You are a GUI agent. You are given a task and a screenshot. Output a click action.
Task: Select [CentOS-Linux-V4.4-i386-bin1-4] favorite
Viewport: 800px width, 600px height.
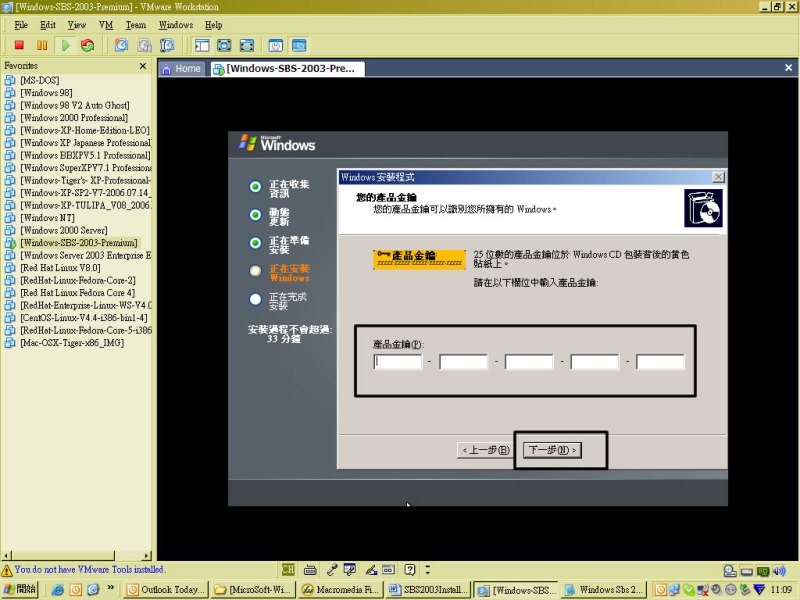(84, 318)
